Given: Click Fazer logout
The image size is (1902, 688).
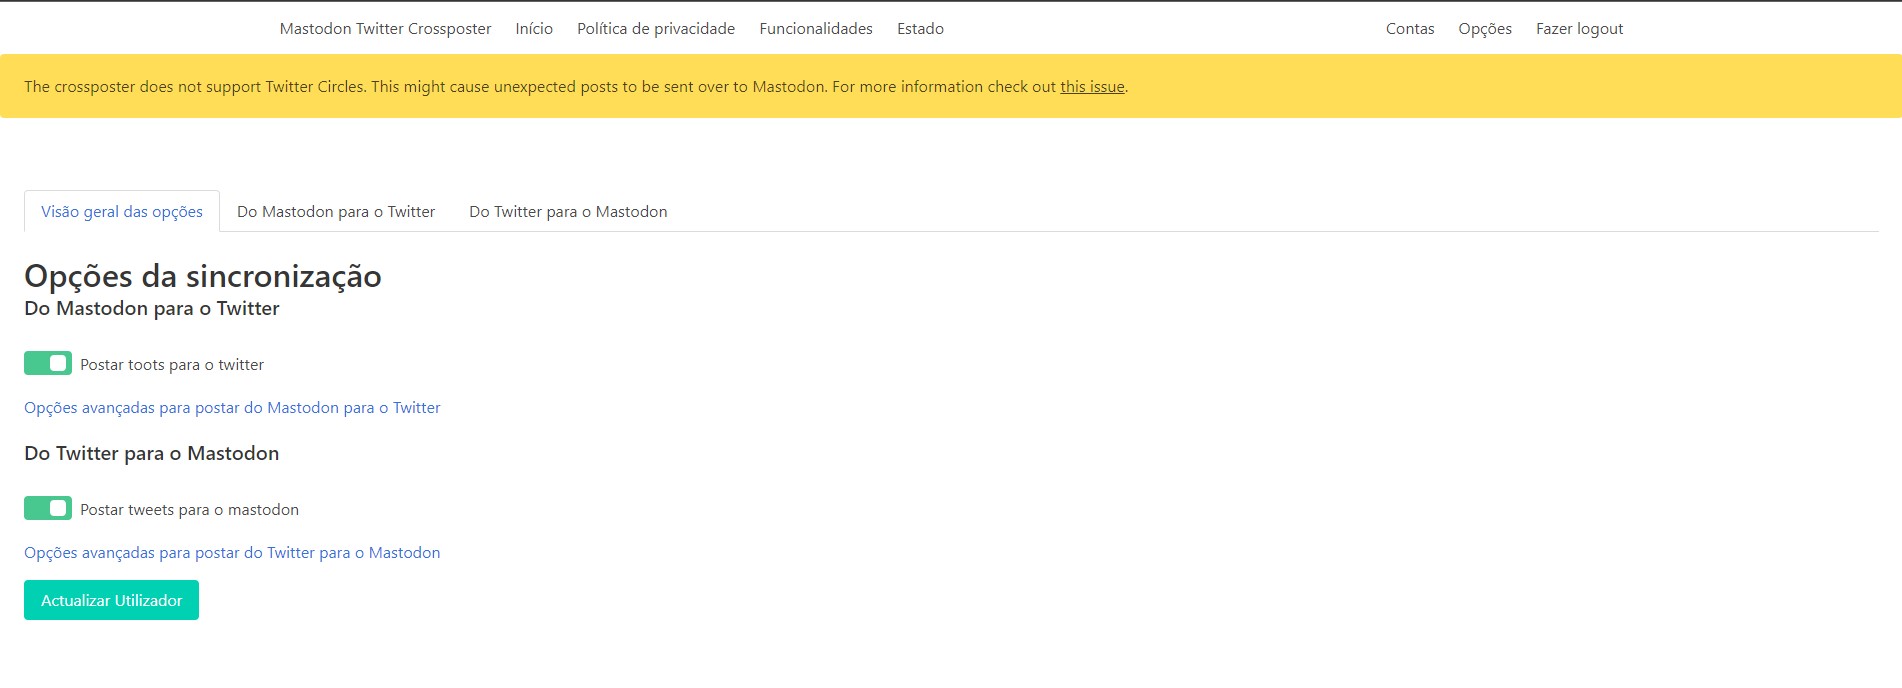Looking at the screenshot, I should coord(1580,29).
